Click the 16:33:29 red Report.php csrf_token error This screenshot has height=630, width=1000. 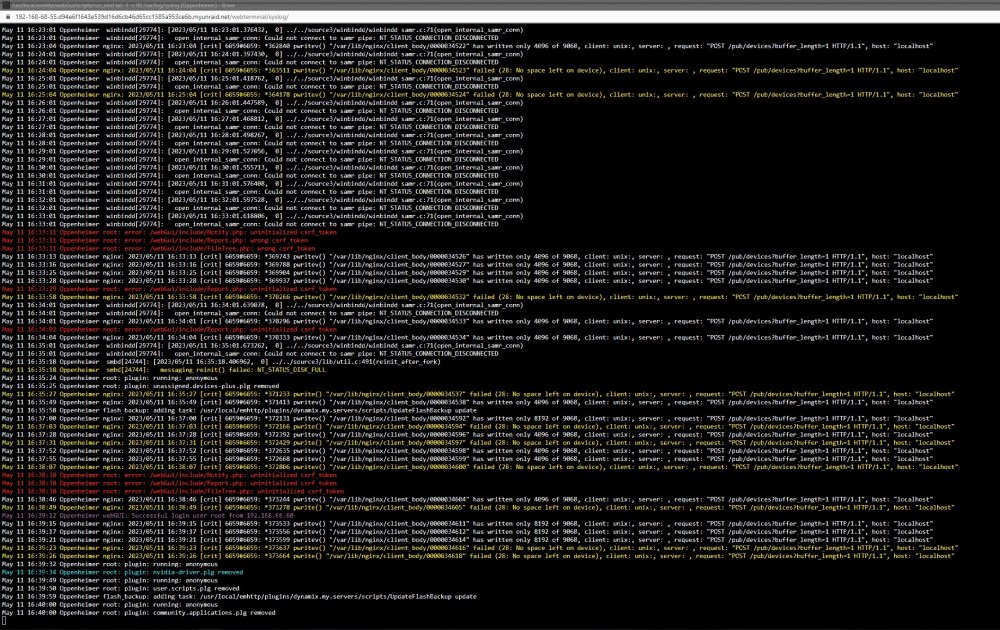click(x=169, y=289)
